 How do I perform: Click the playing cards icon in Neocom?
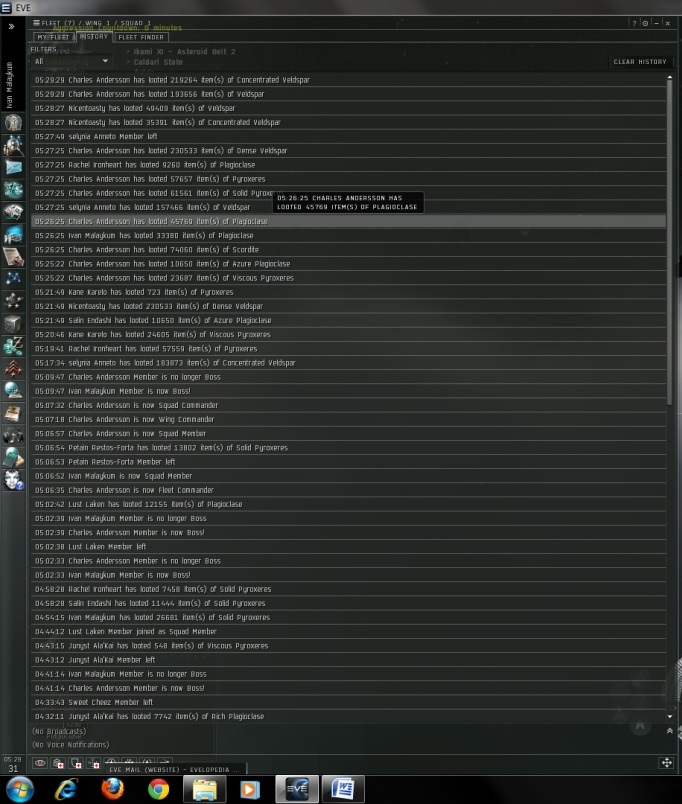13,212
